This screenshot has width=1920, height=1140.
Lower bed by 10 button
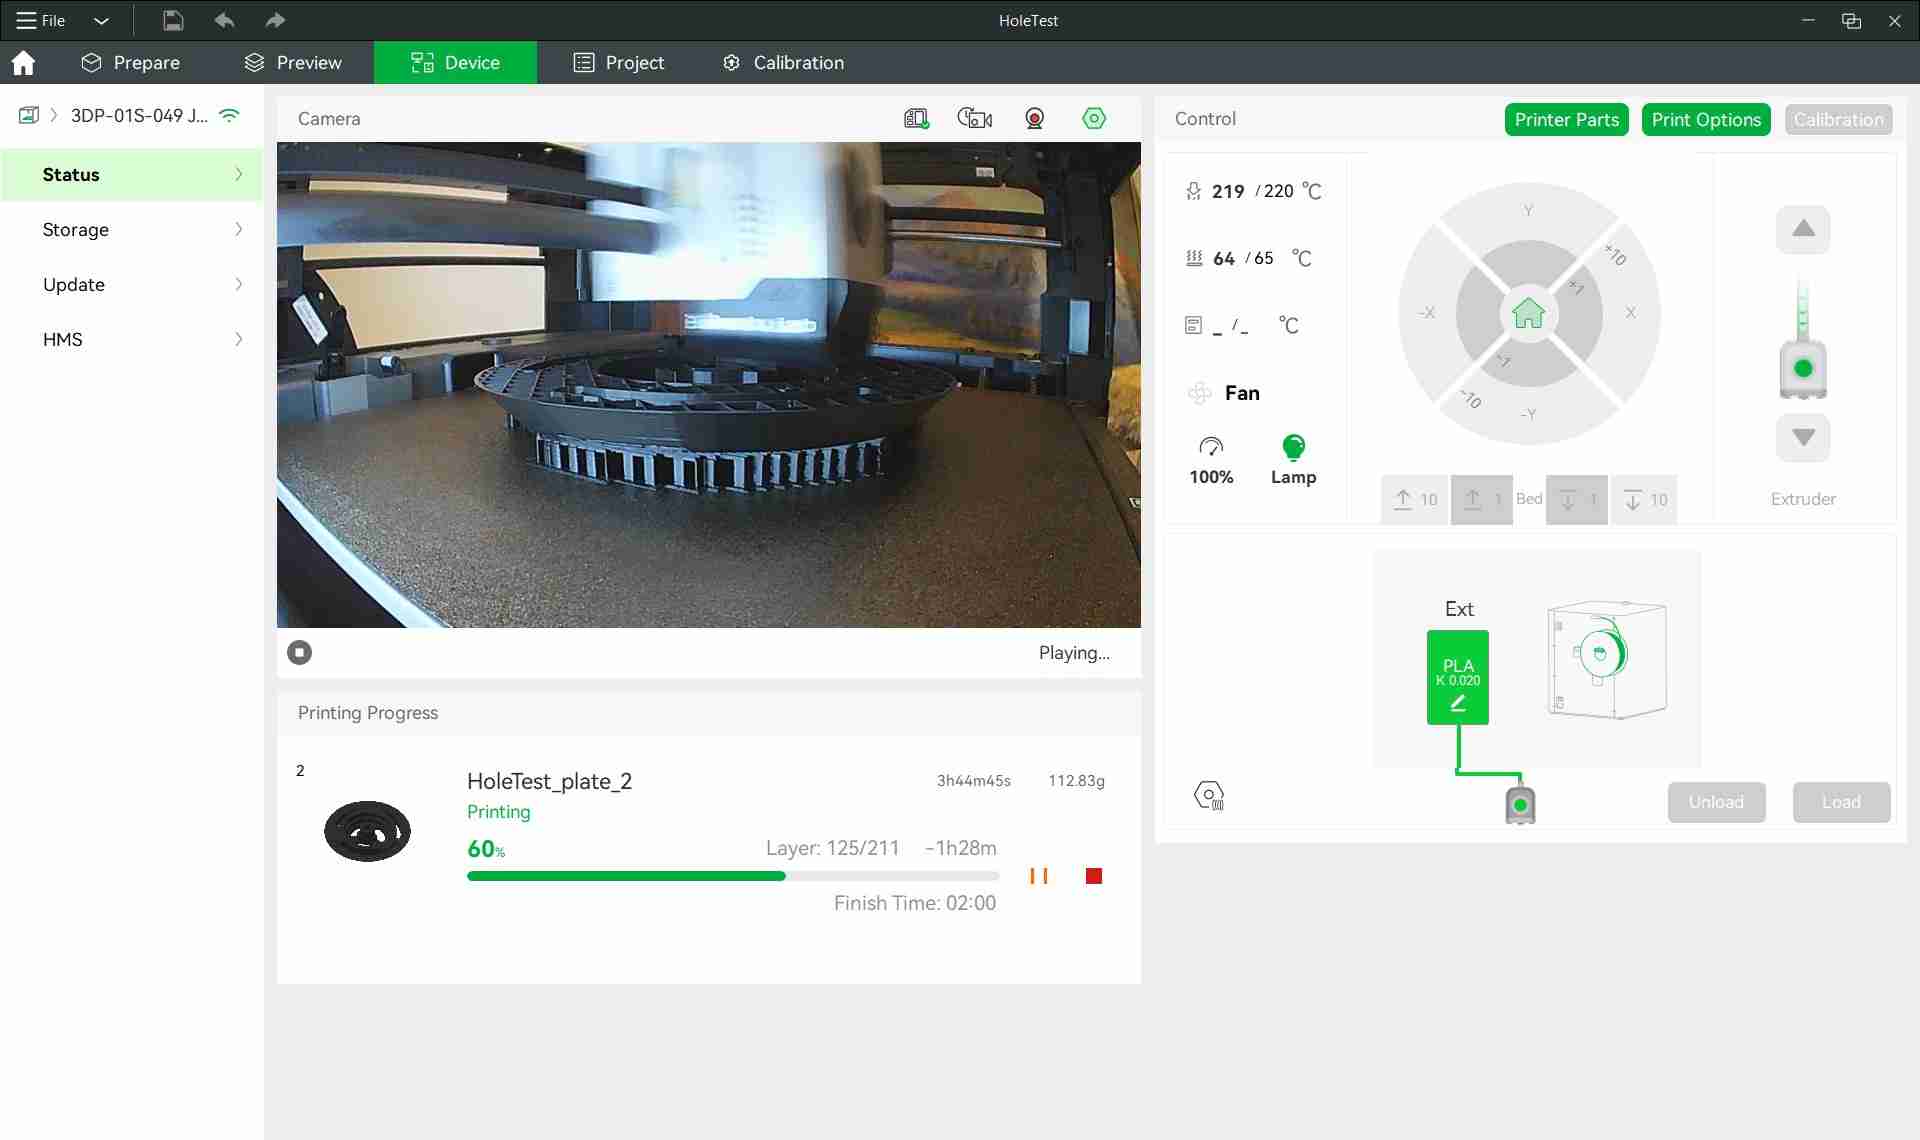(1644, 500)
